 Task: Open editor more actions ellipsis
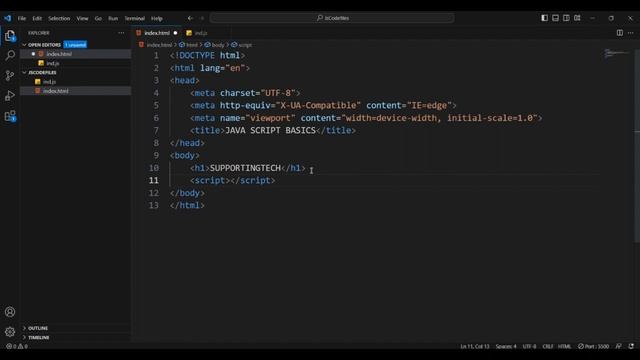(631, 33)
